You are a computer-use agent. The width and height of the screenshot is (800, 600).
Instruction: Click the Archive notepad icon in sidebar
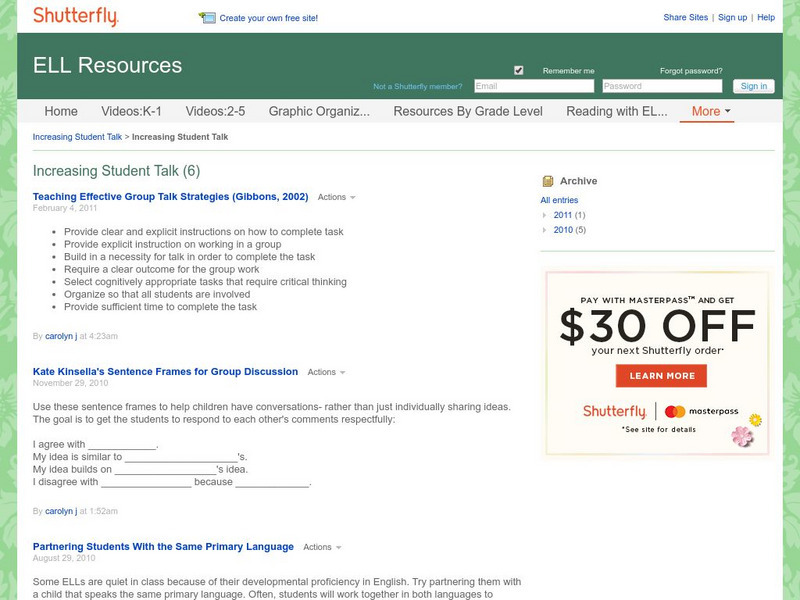546,180
